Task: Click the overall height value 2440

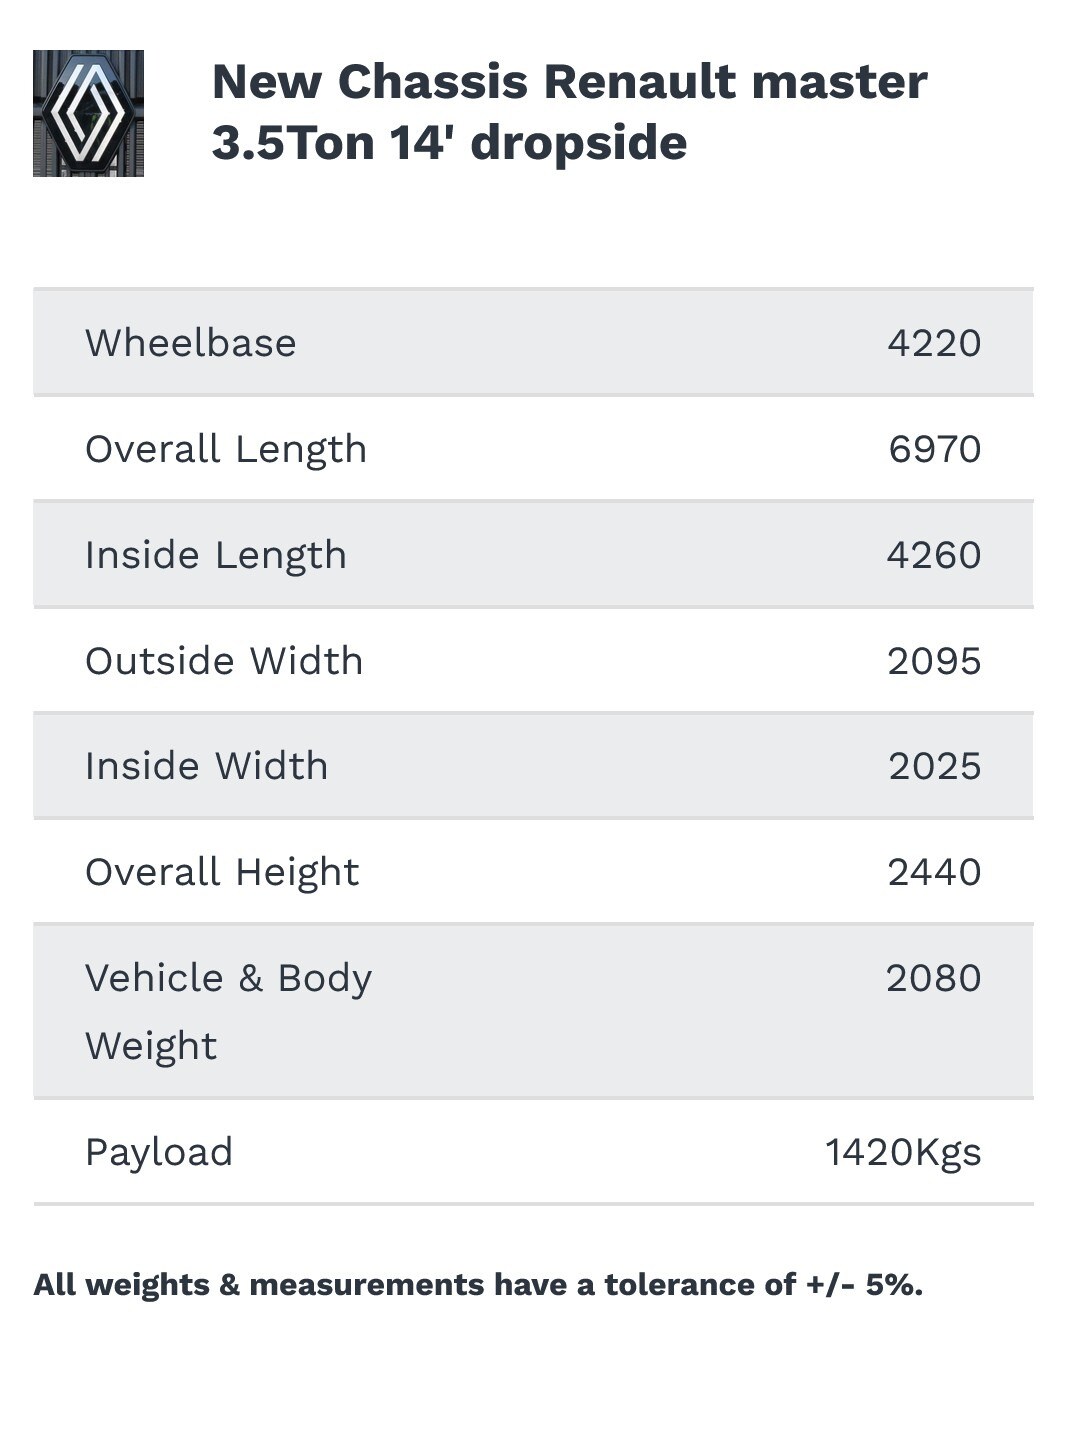Action: pyautogui.click(x=934, y=872)
